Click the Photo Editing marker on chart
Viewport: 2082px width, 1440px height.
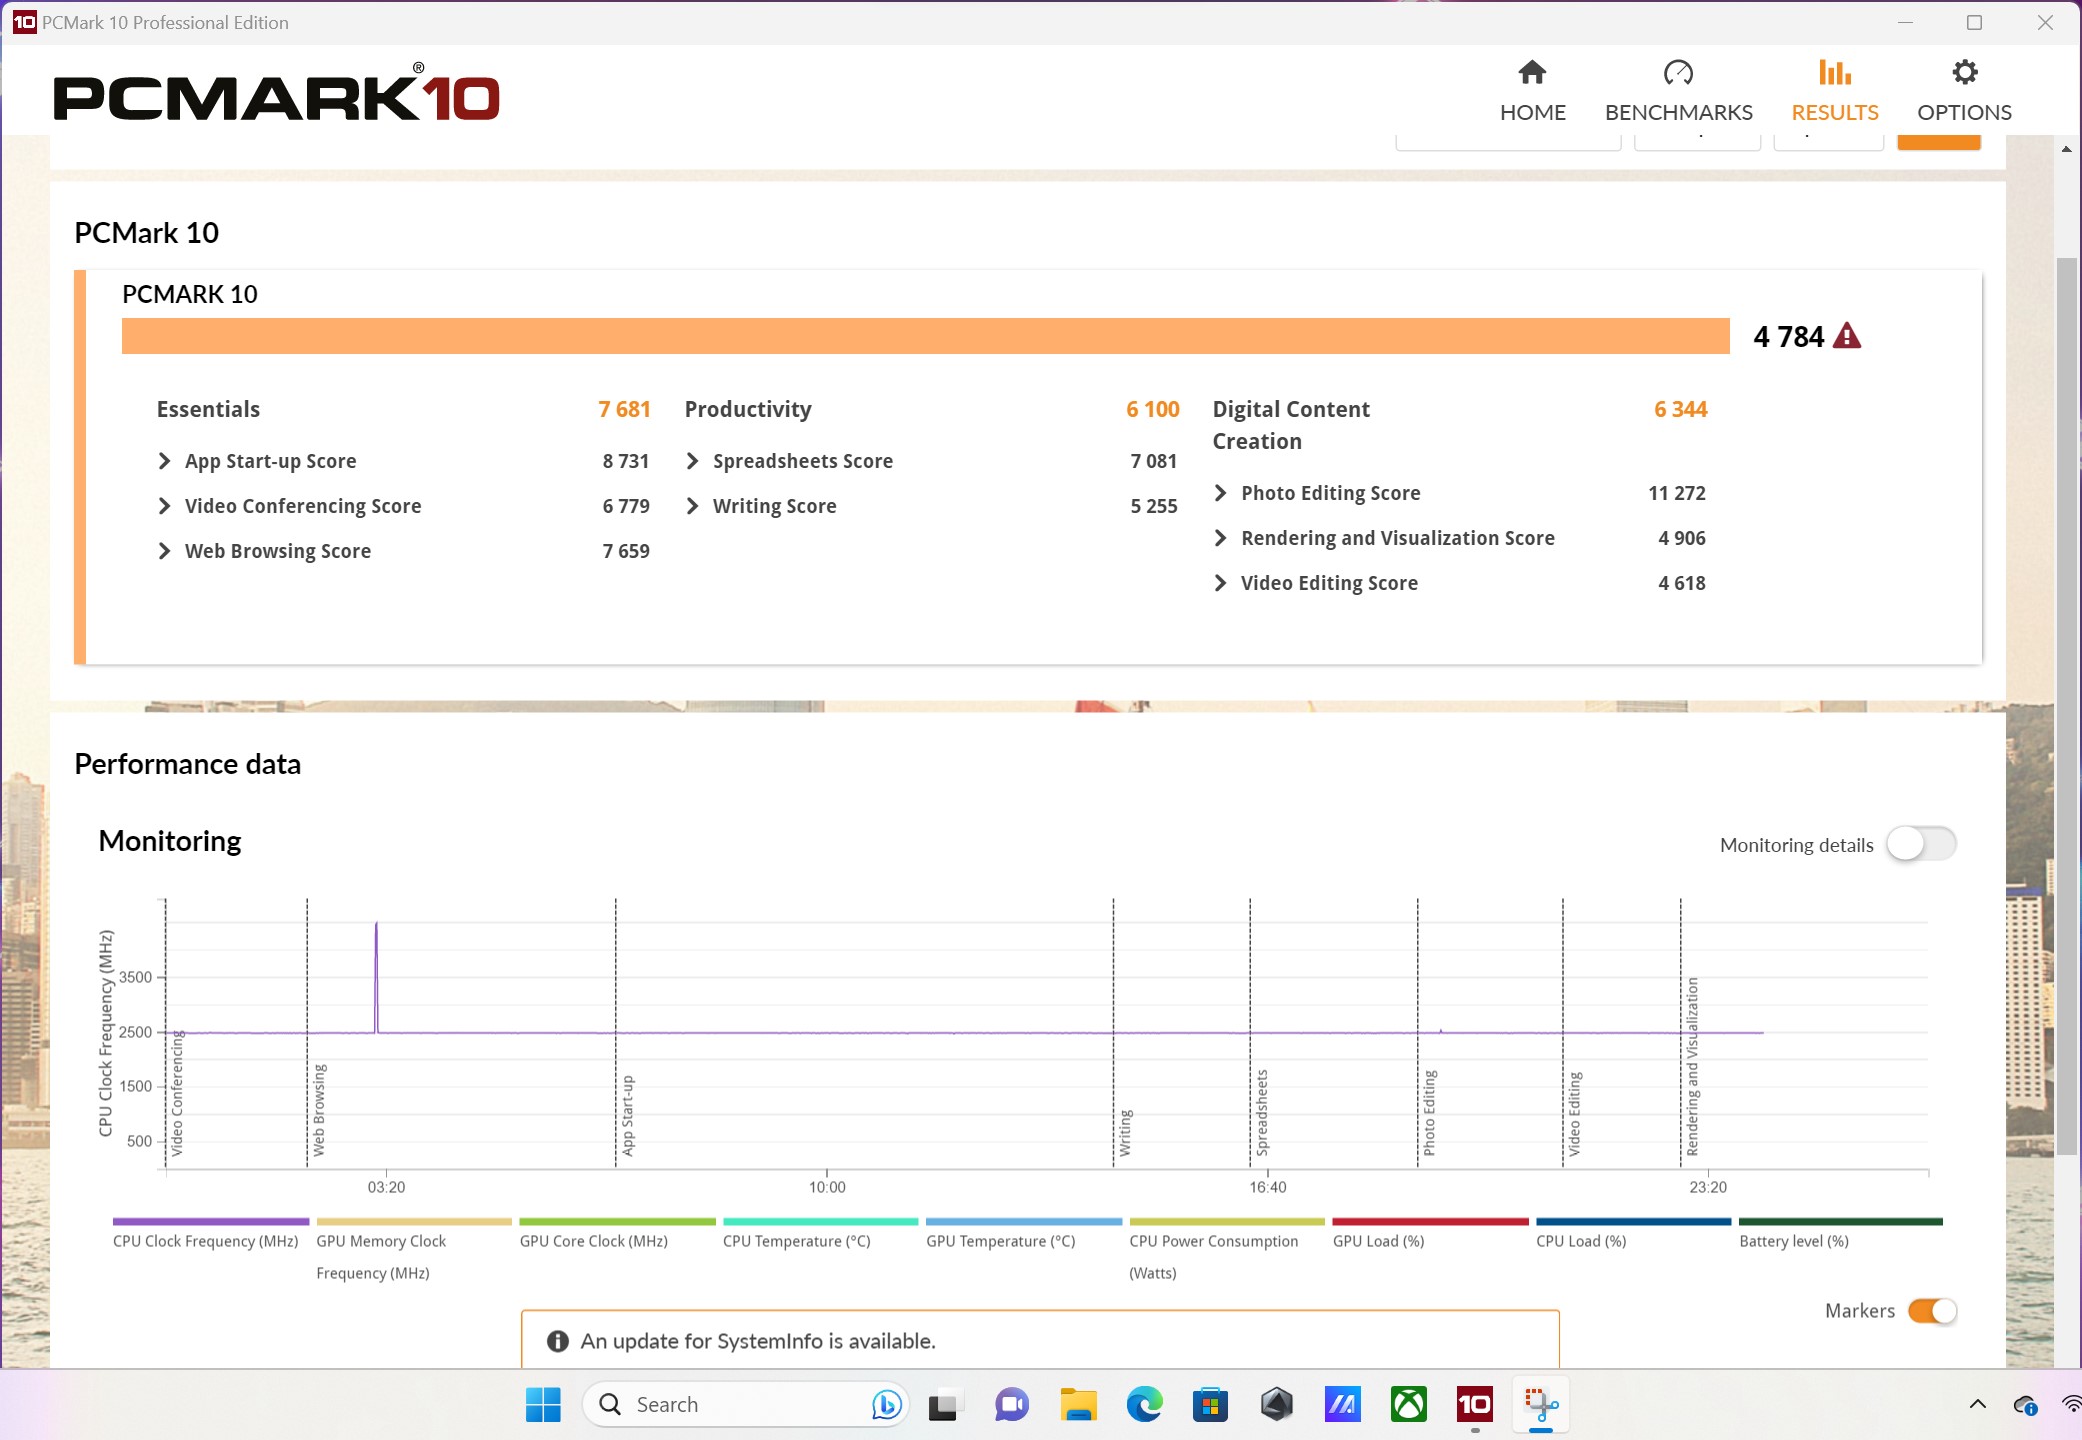[1428, 1112]
